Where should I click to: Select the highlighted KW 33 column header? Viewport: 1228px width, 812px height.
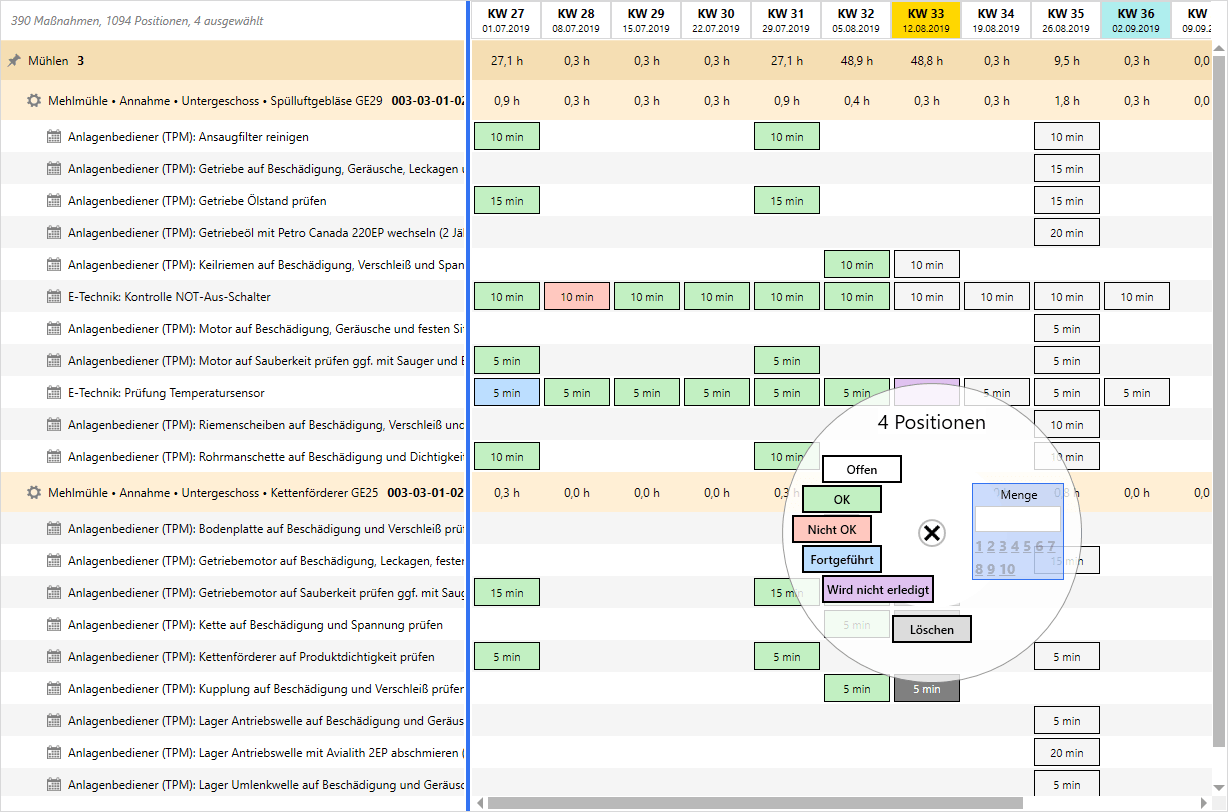point(926,20)
